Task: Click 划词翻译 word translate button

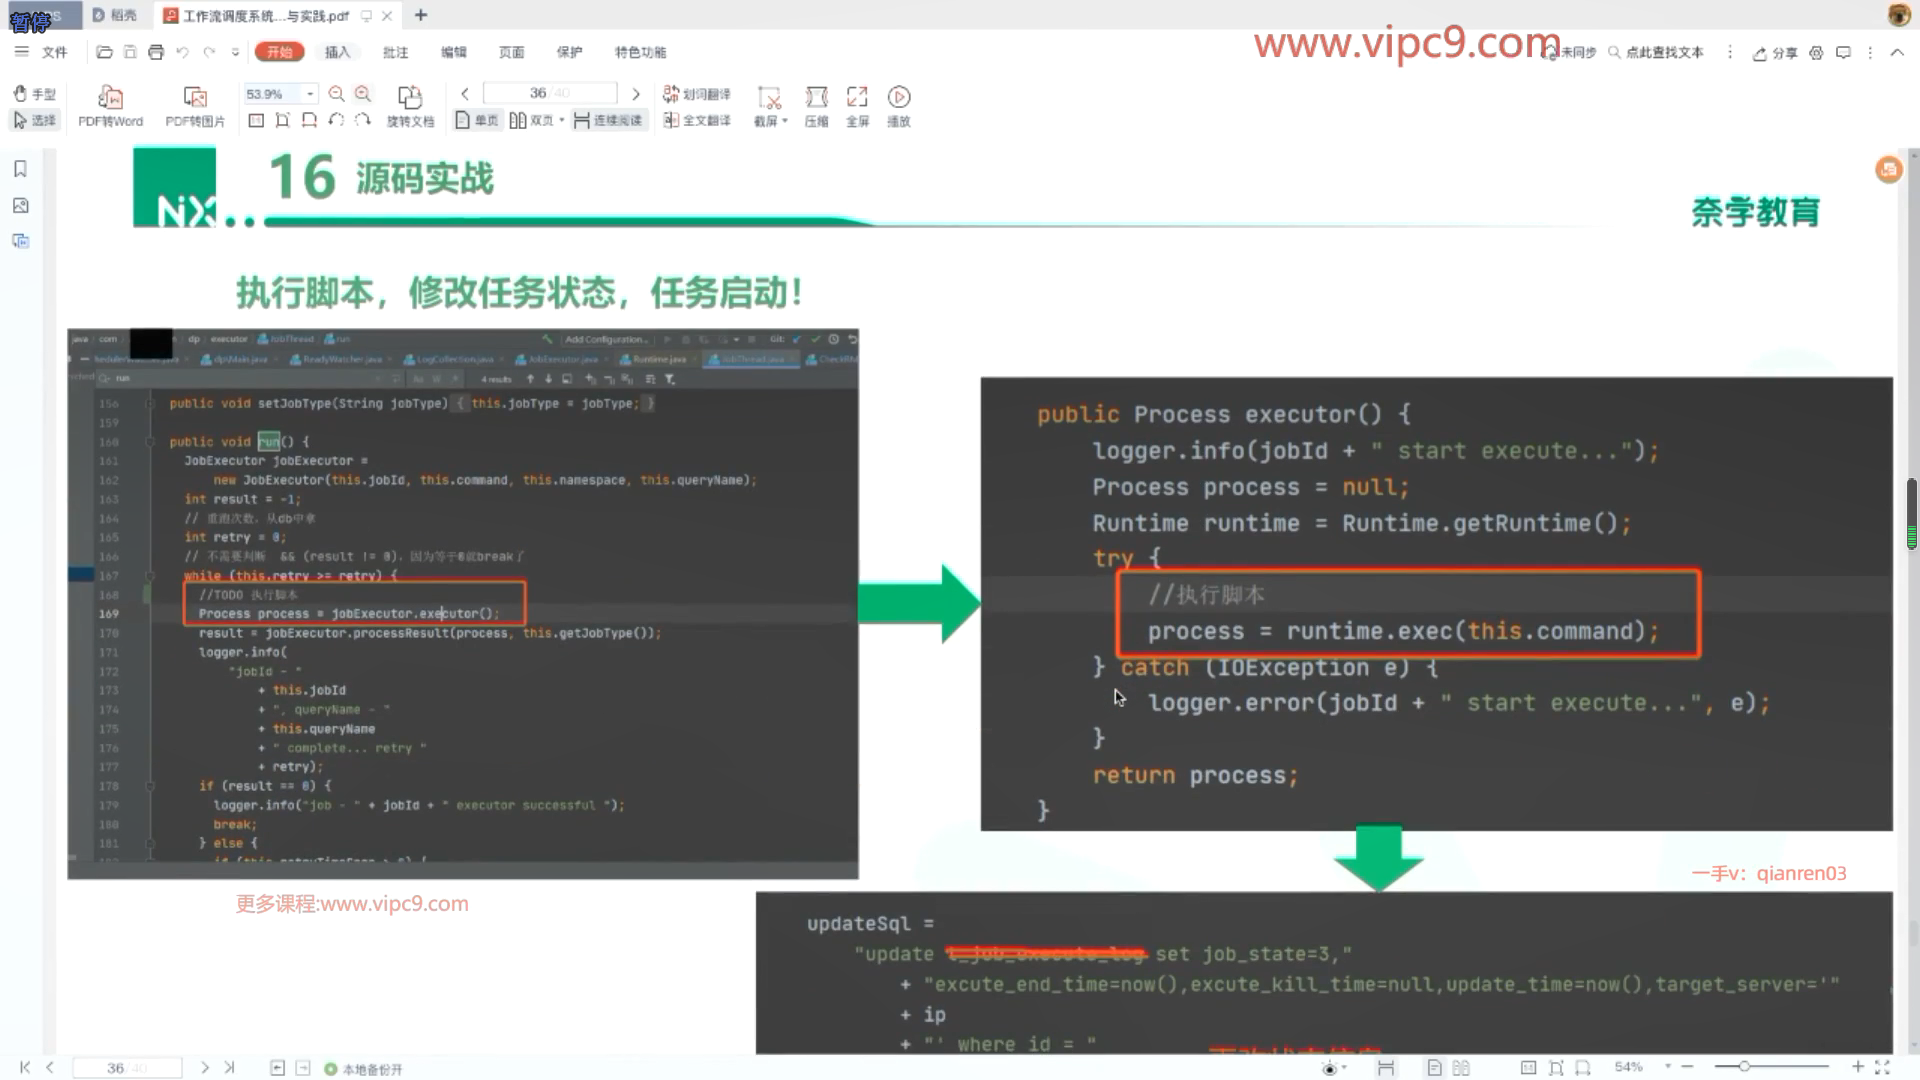Action: click(x=697, y=94)
